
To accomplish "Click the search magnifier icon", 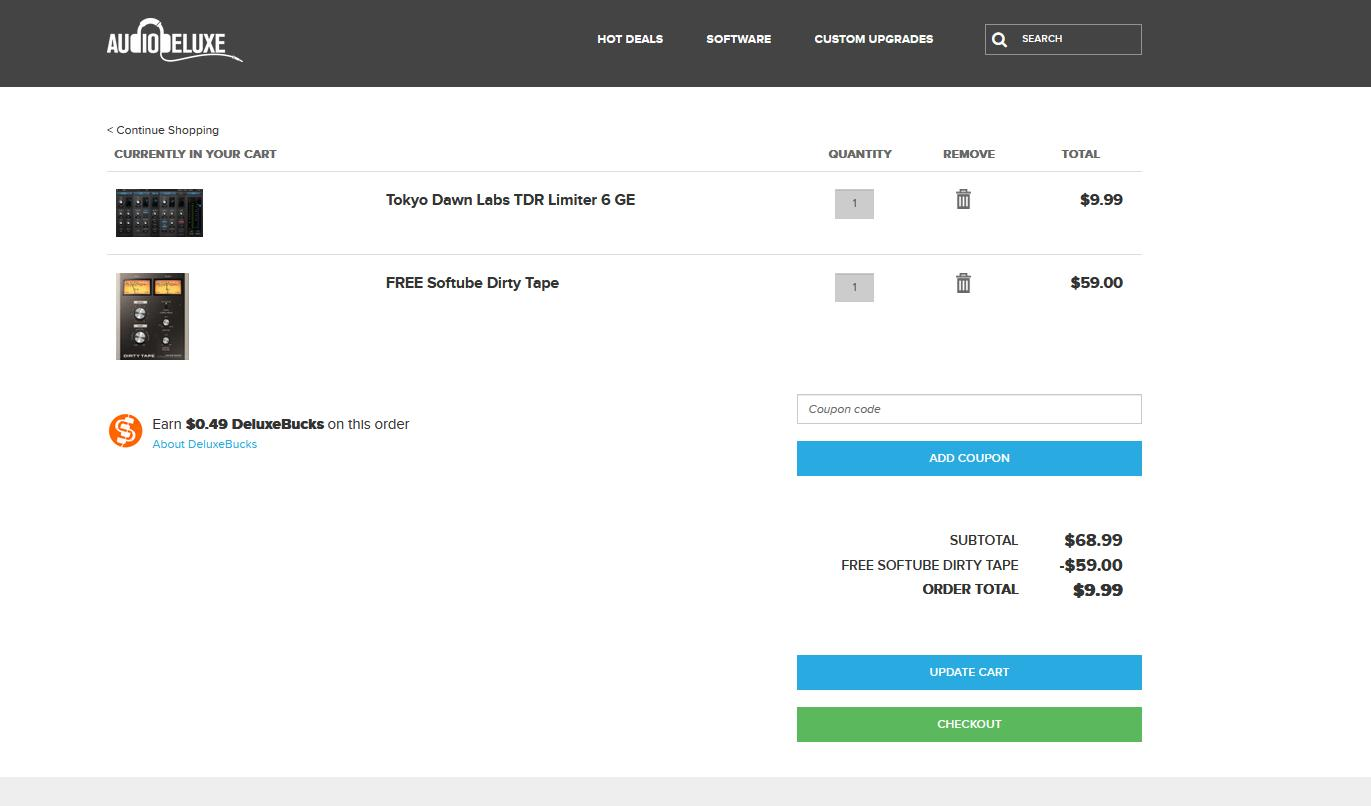I will (x=999, y=40).
